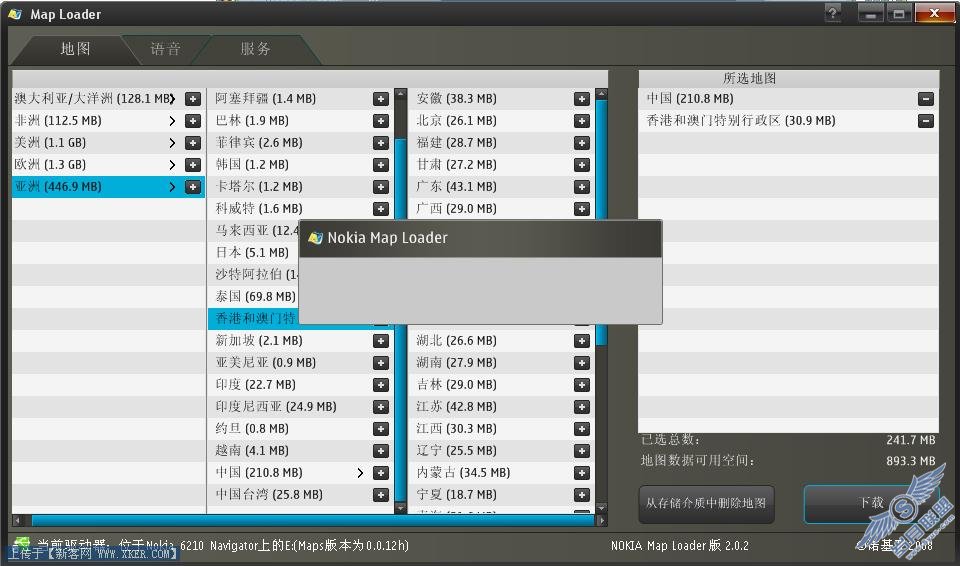
Task: Click the country list vertical scrollbar thumb
Action: 400,319
